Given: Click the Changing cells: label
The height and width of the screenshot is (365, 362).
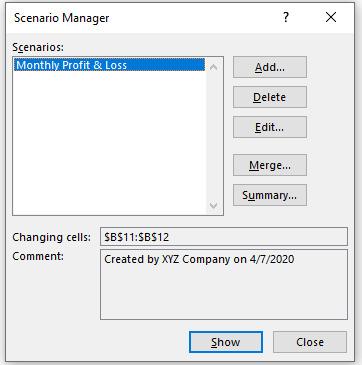Looking at the screenshot, I should (51, 237).
